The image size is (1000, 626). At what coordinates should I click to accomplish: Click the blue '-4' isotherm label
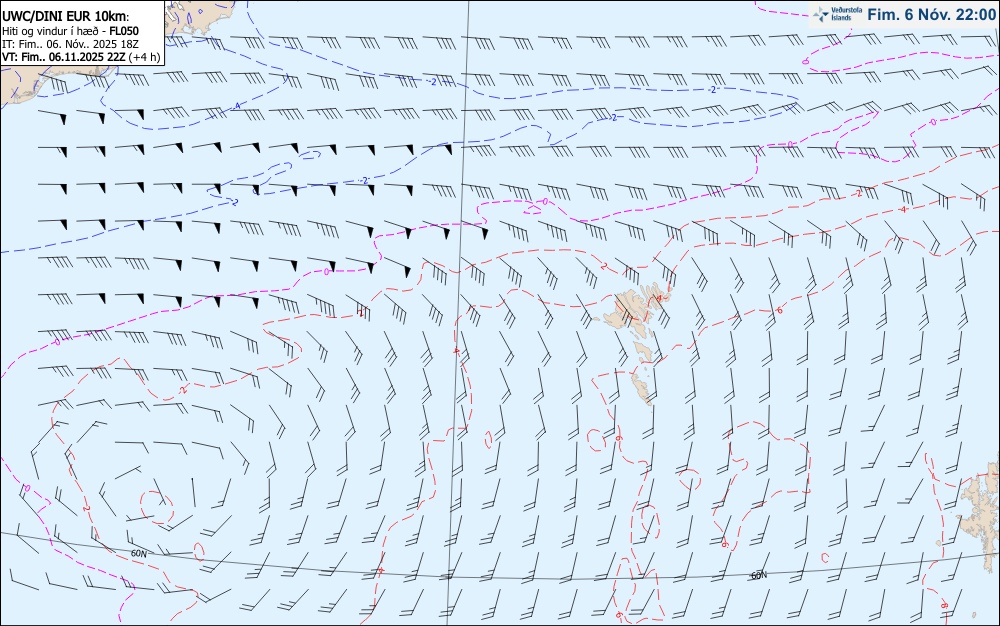click(x=237, y=106)
